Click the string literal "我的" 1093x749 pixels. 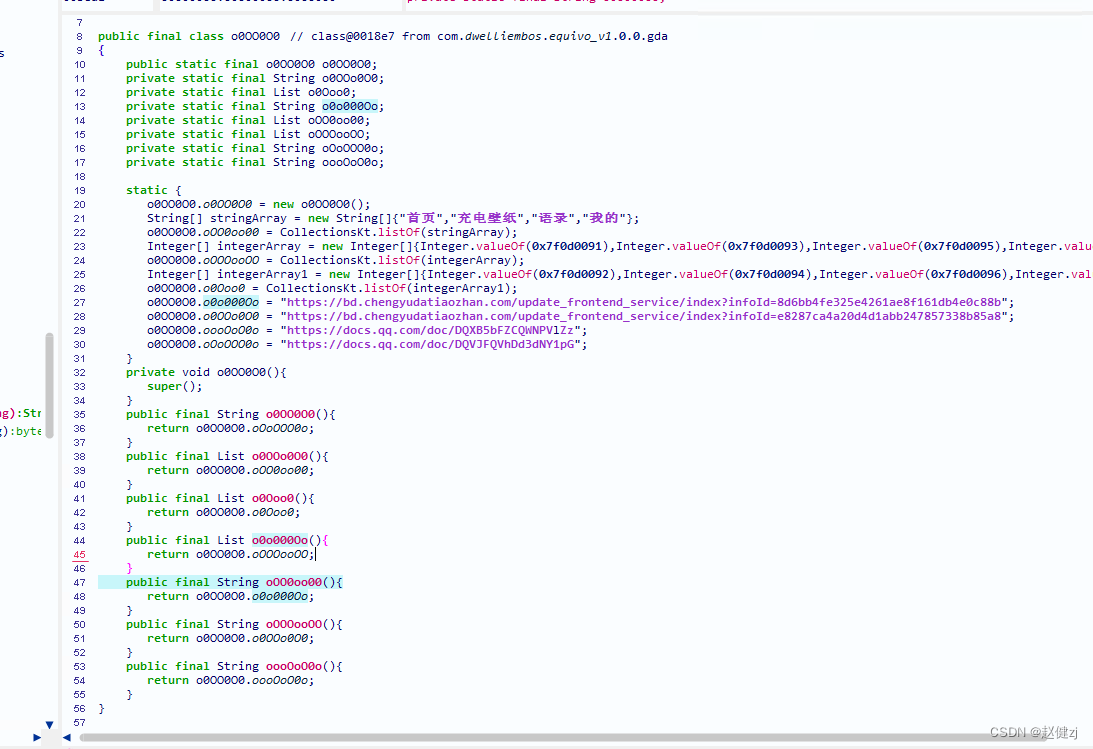pyautogui.click(x=604, y=218)
